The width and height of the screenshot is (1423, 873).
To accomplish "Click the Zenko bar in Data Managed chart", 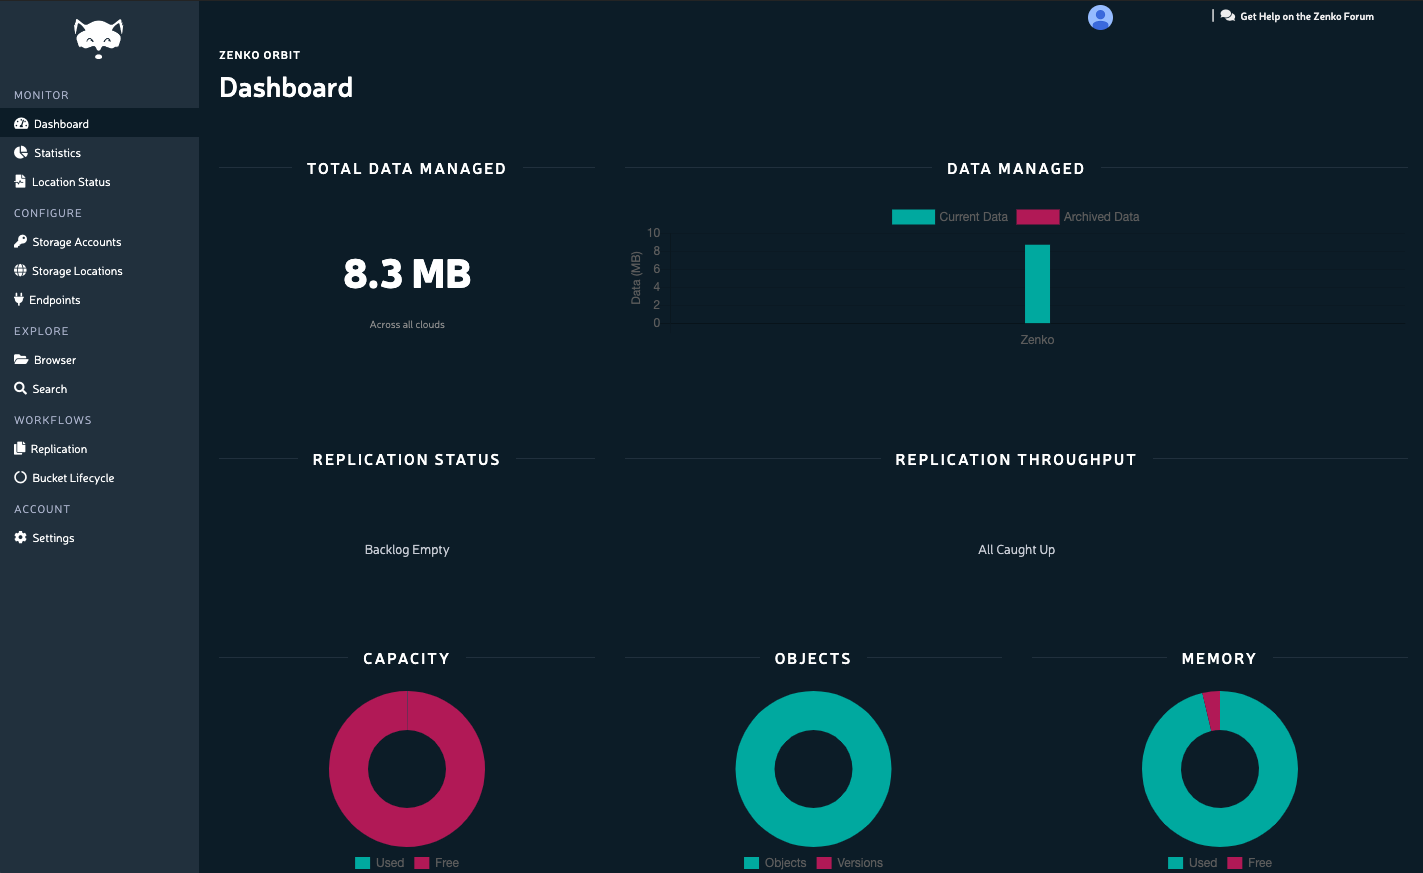I will click(1037, 284).
